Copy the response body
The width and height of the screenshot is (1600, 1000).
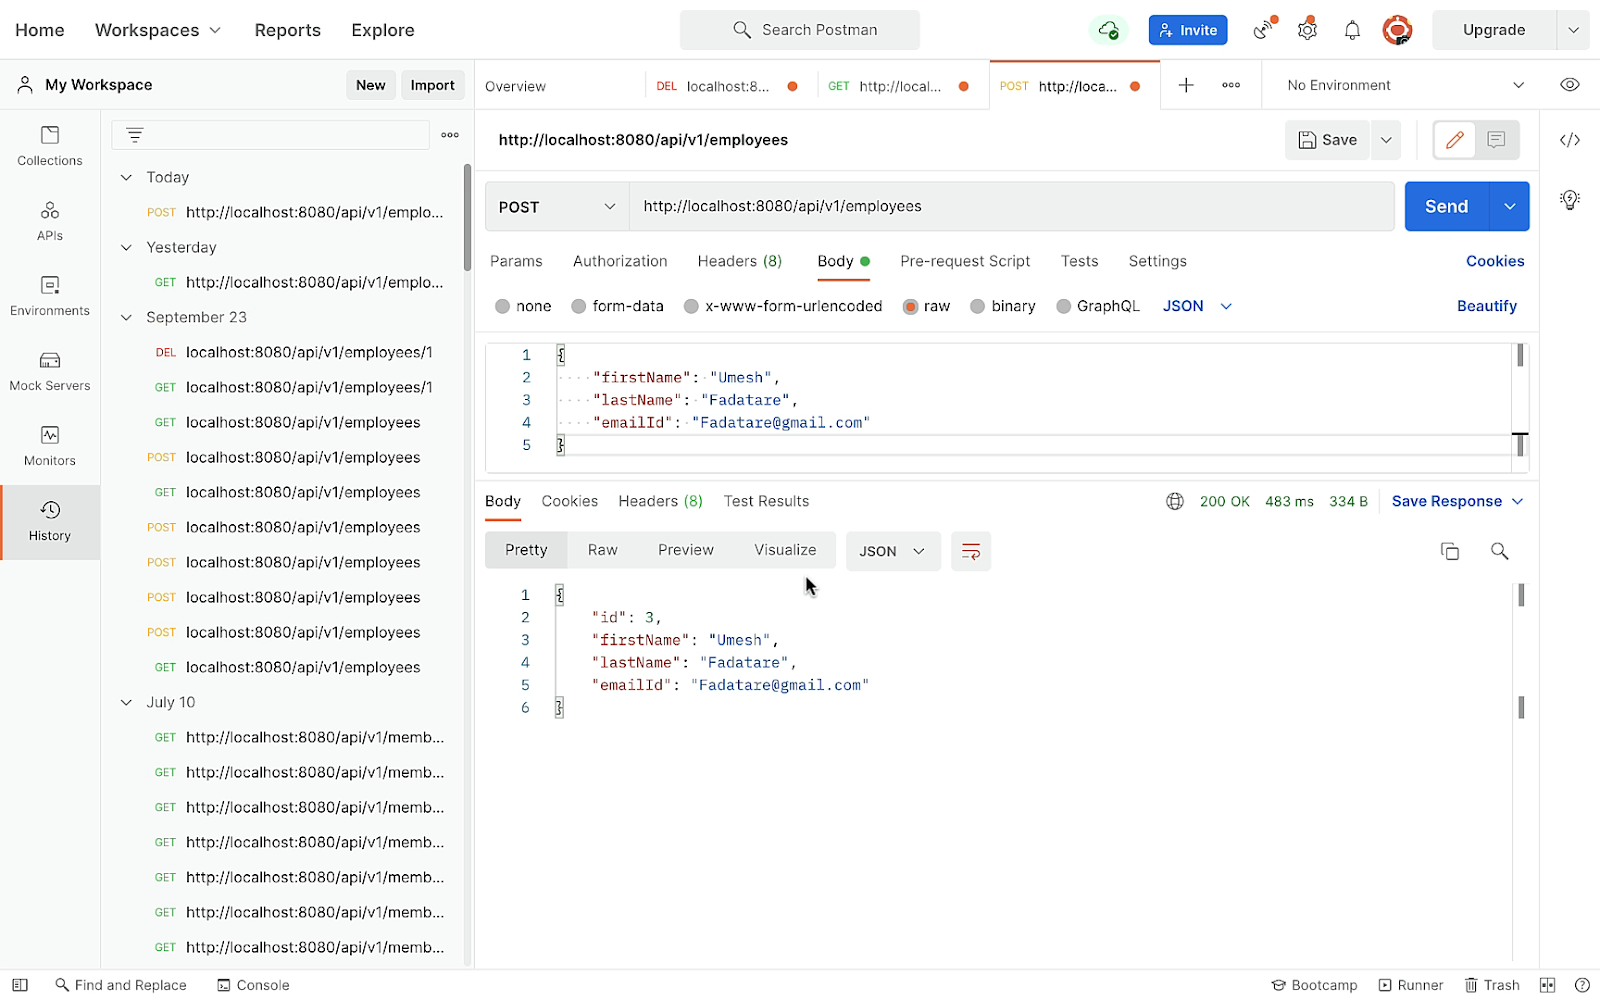pos(1450,551)
